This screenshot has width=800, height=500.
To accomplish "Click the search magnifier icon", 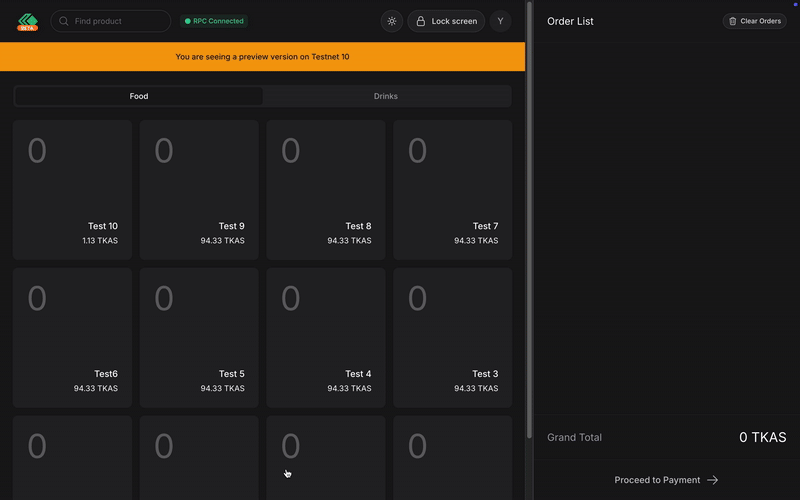I will tap(64, 21).
